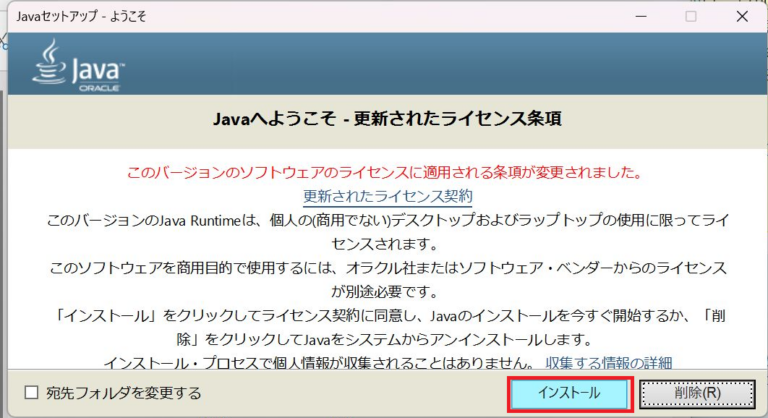The height and width of the screenshot is (418, 768).
Task: Click the インストール button
Action: (x=570, y=393)
